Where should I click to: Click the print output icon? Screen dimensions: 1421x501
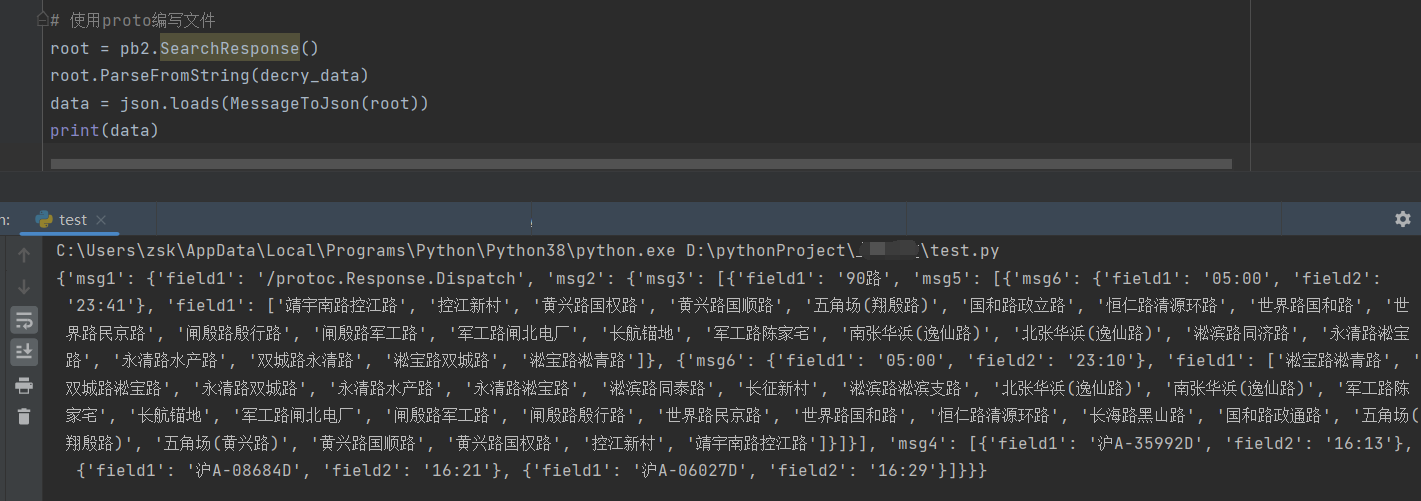pos(24,385)
